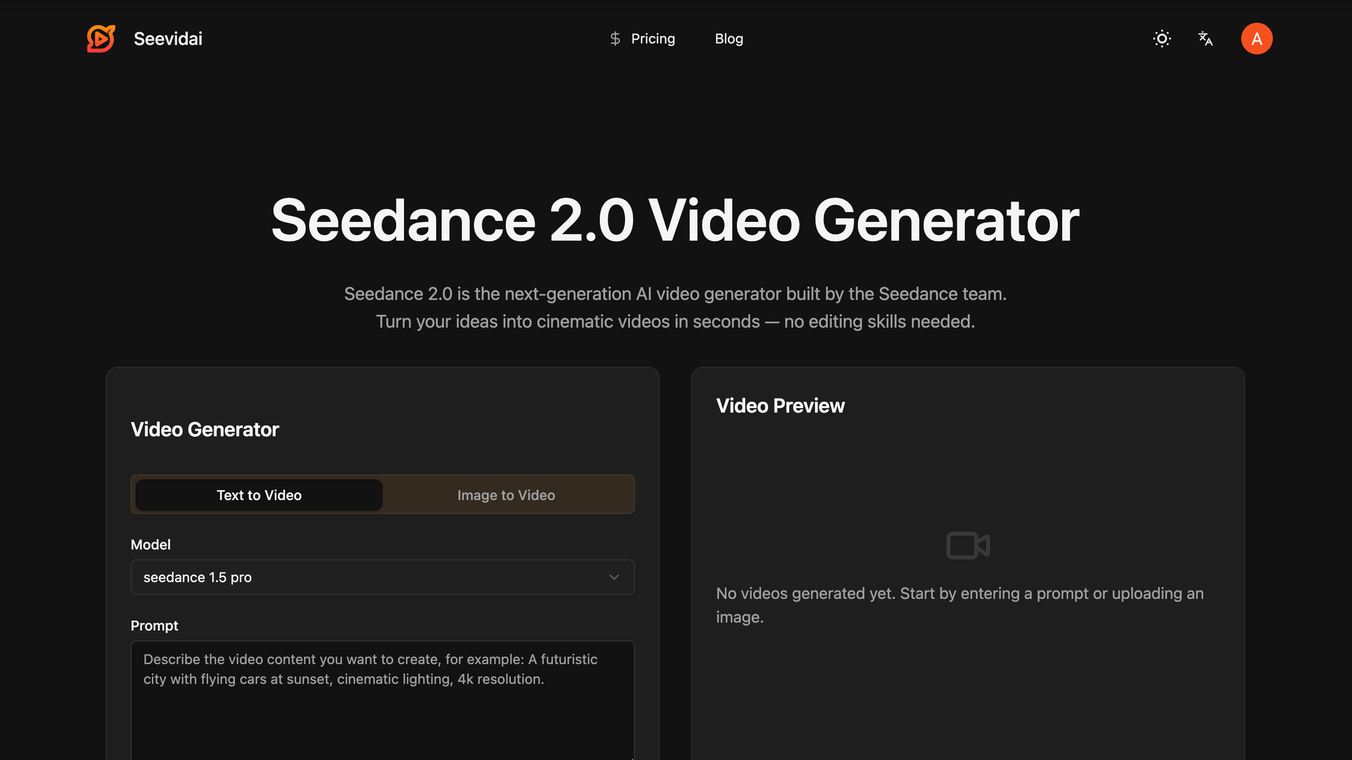Click the Seedance 2.0 Video Generator heading
Image resolution: width=1352 pixels, height=760 pixels.
click(x=675, y=220)
